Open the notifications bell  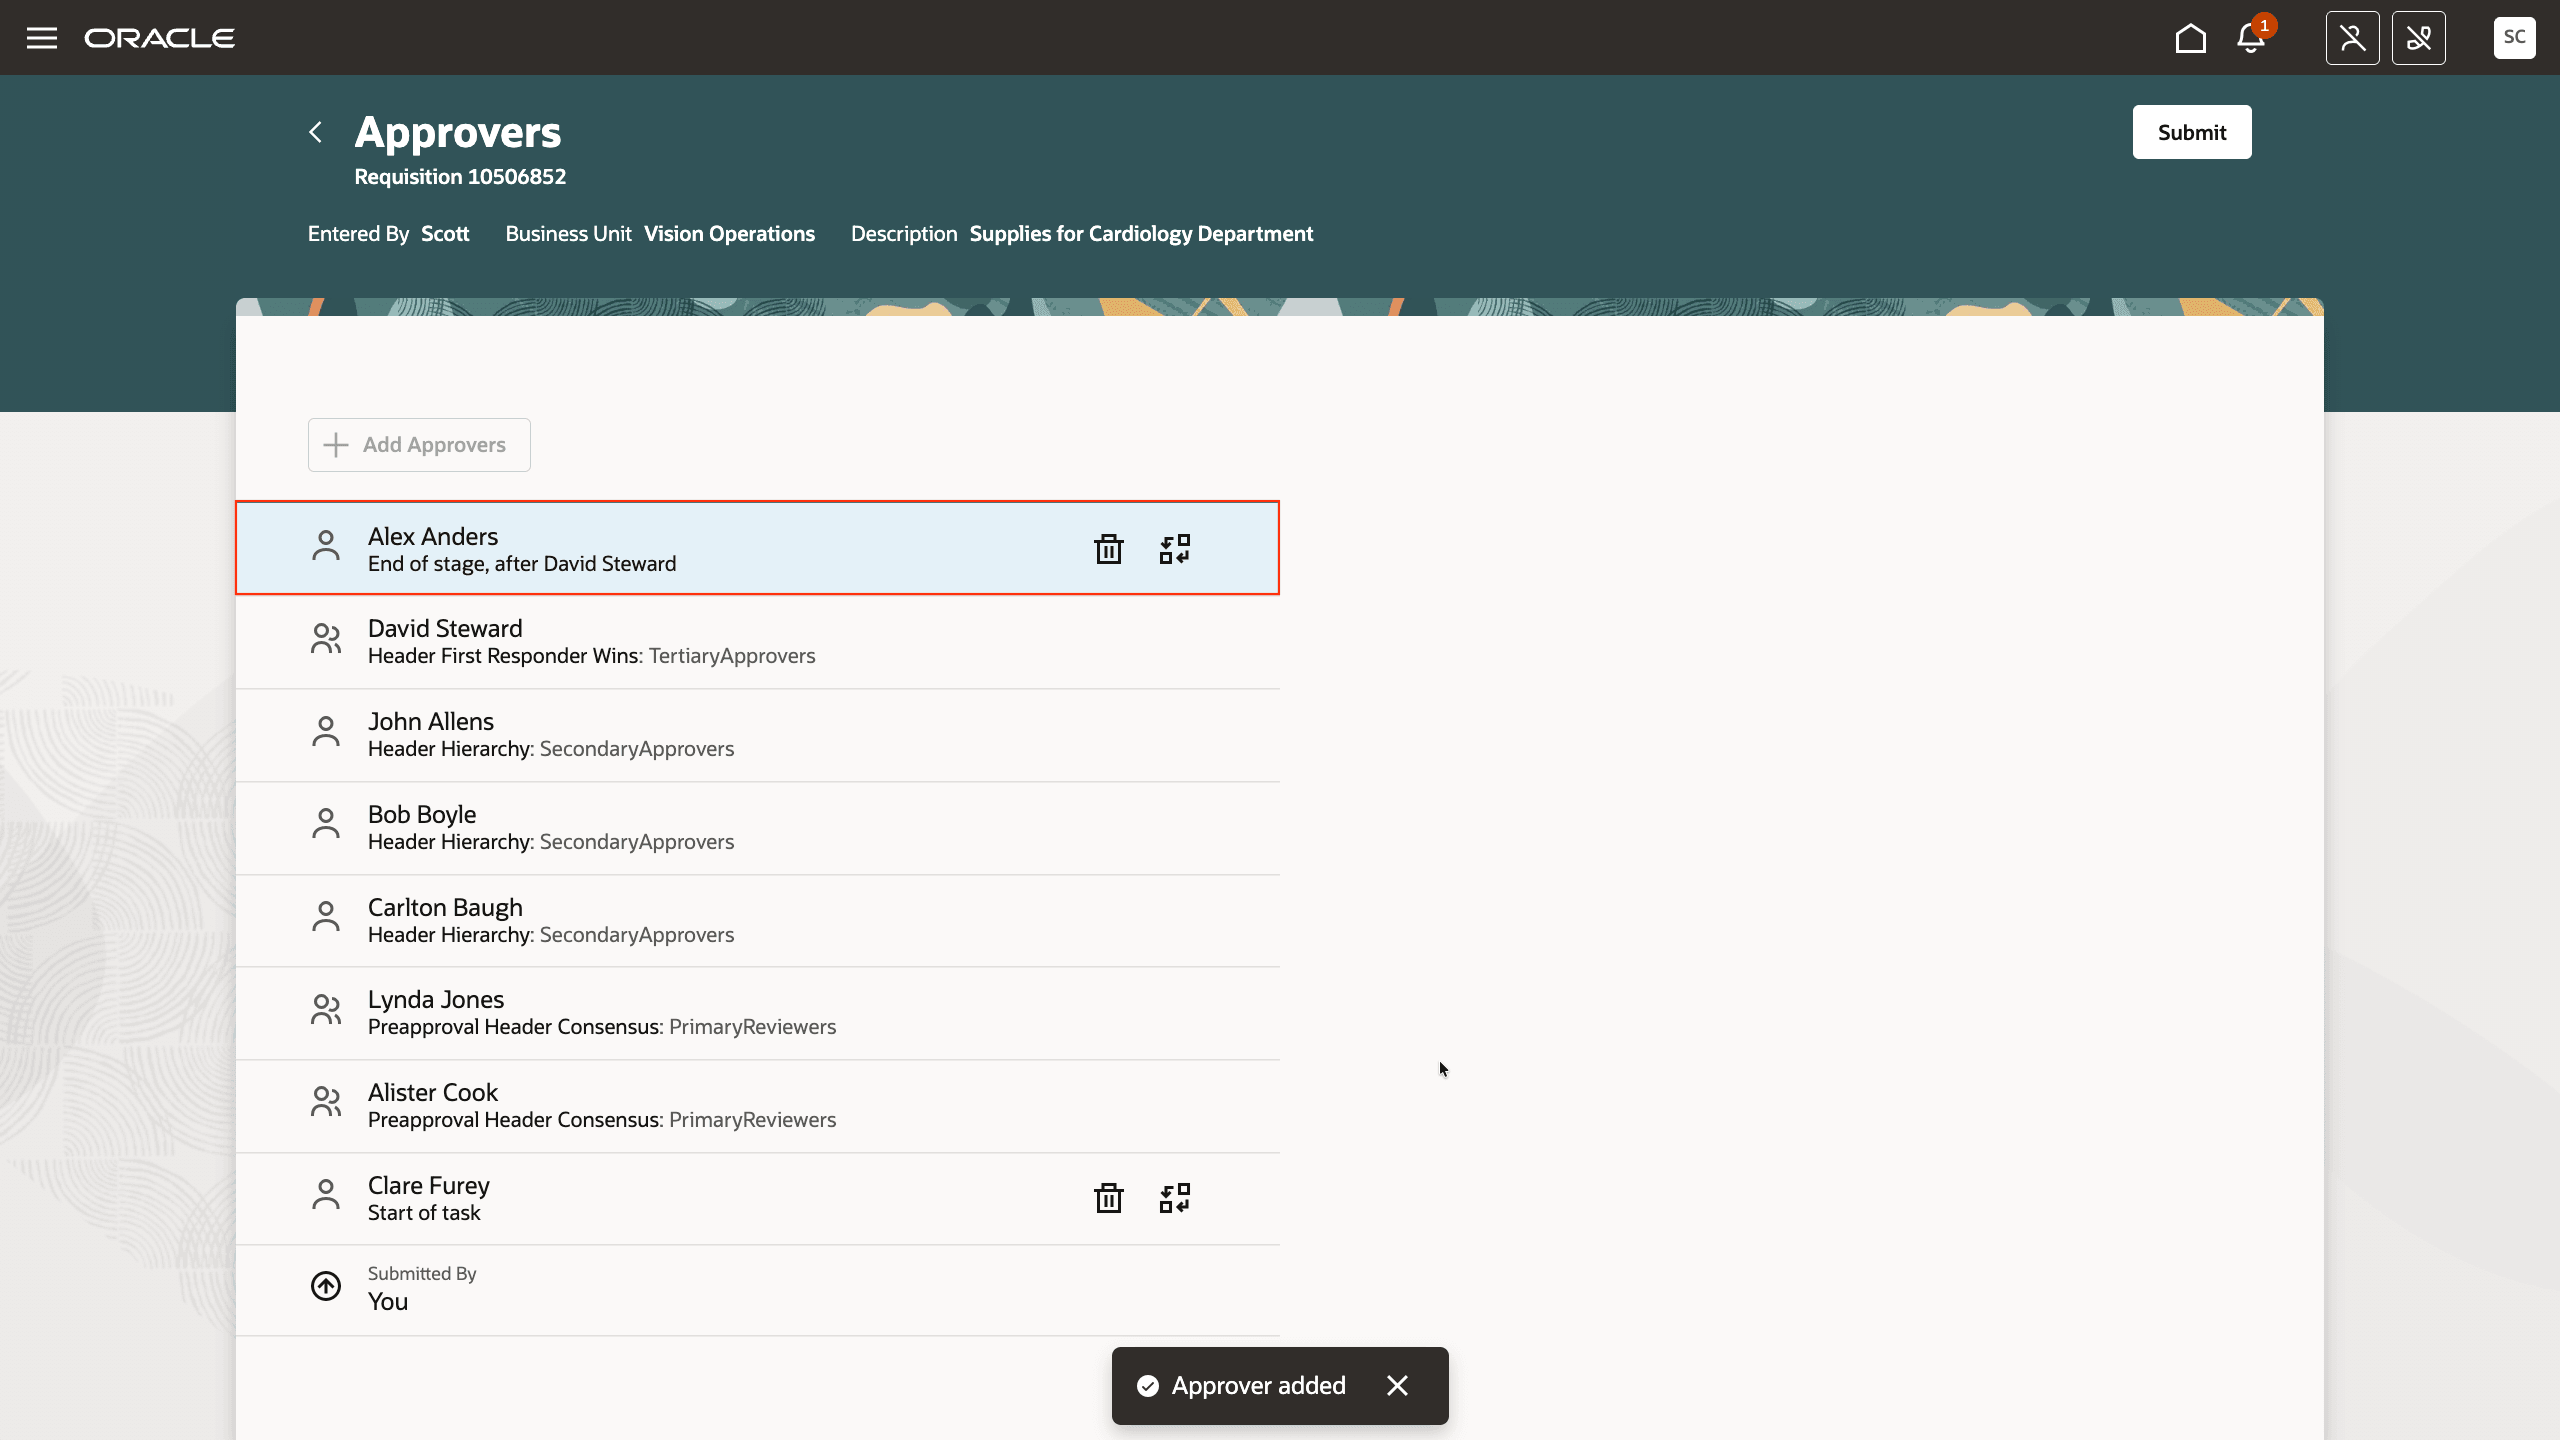2250,38
